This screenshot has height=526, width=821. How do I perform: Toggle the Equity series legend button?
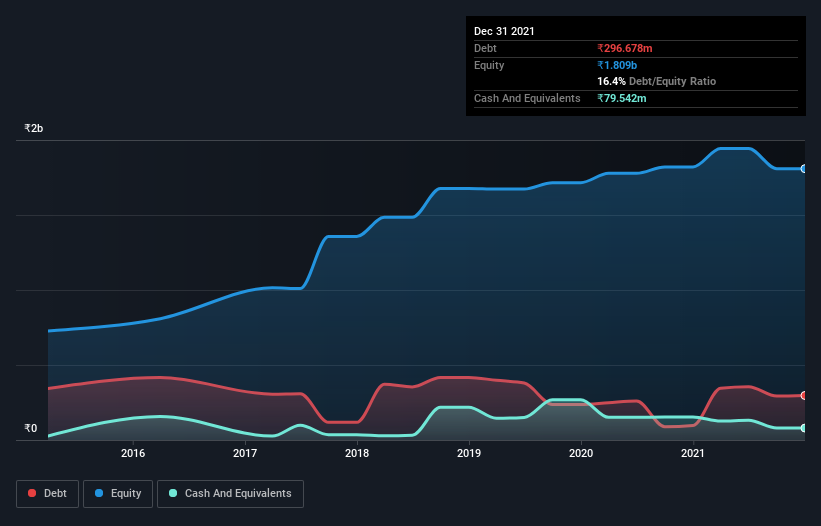coord(118,494)
